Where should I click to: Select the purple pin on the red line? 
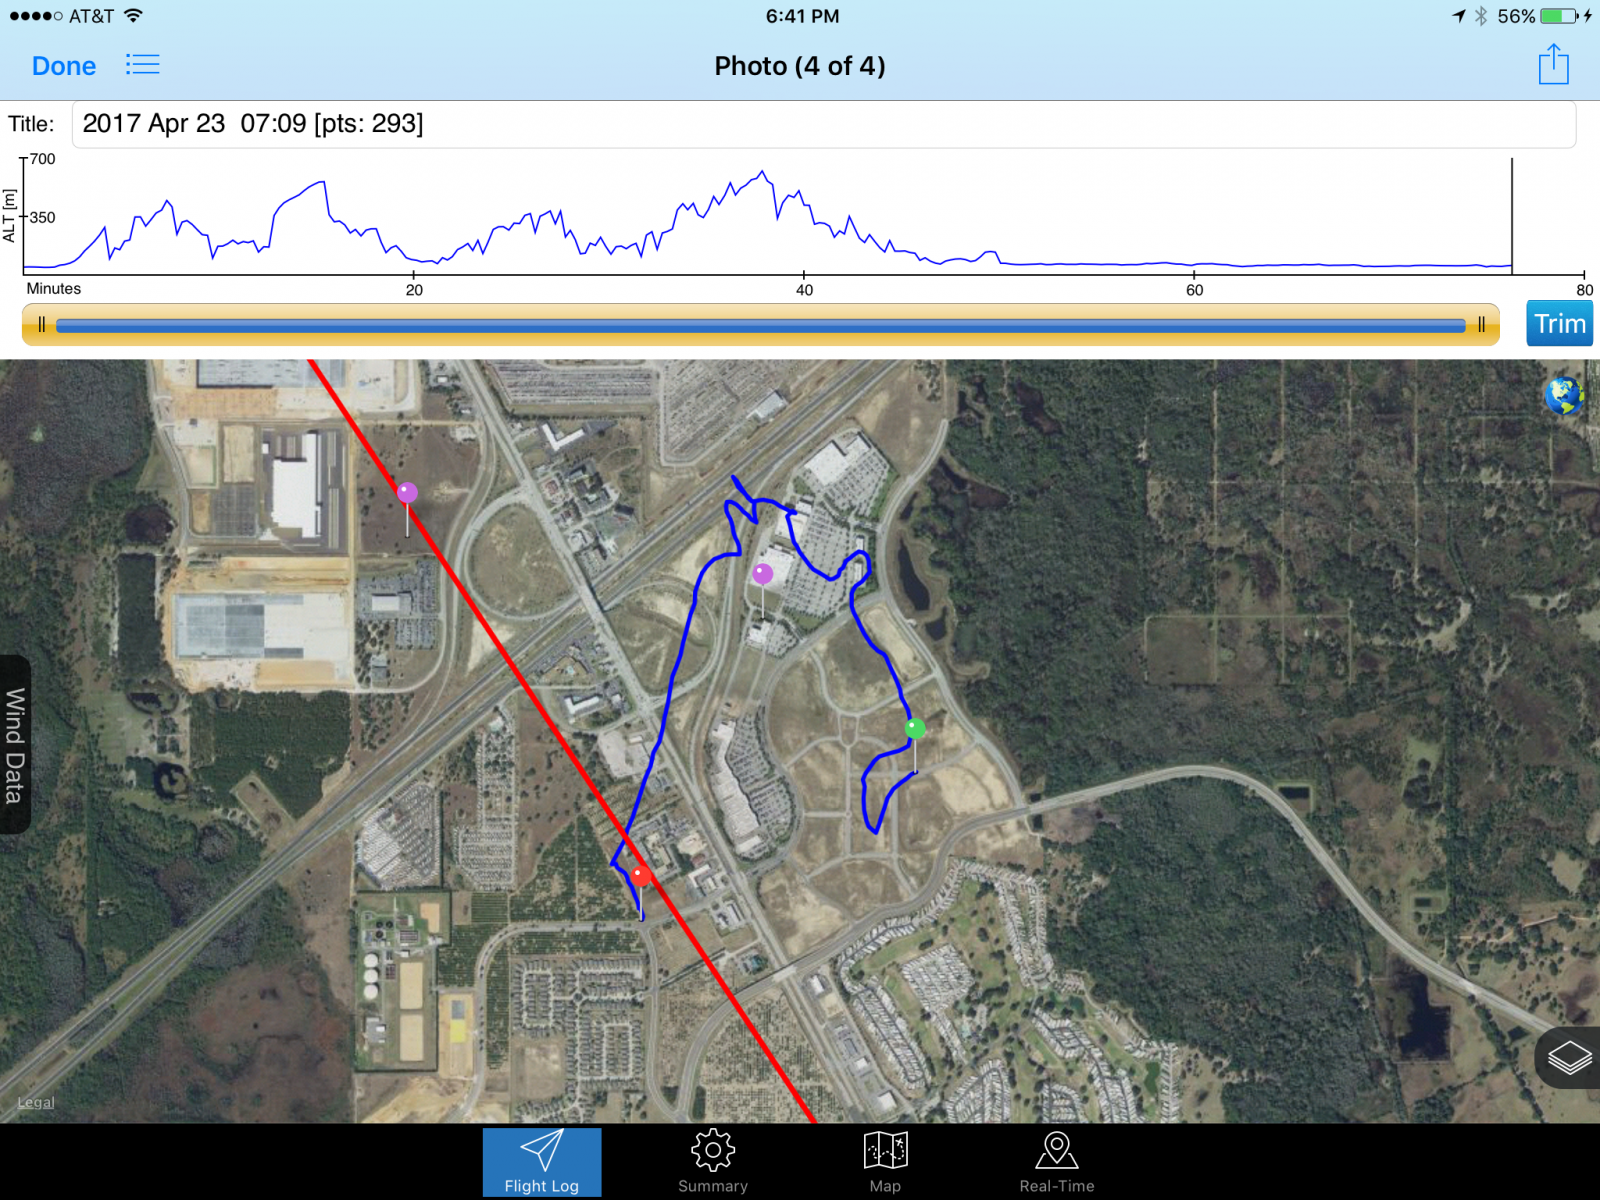(x=407, y=493)
